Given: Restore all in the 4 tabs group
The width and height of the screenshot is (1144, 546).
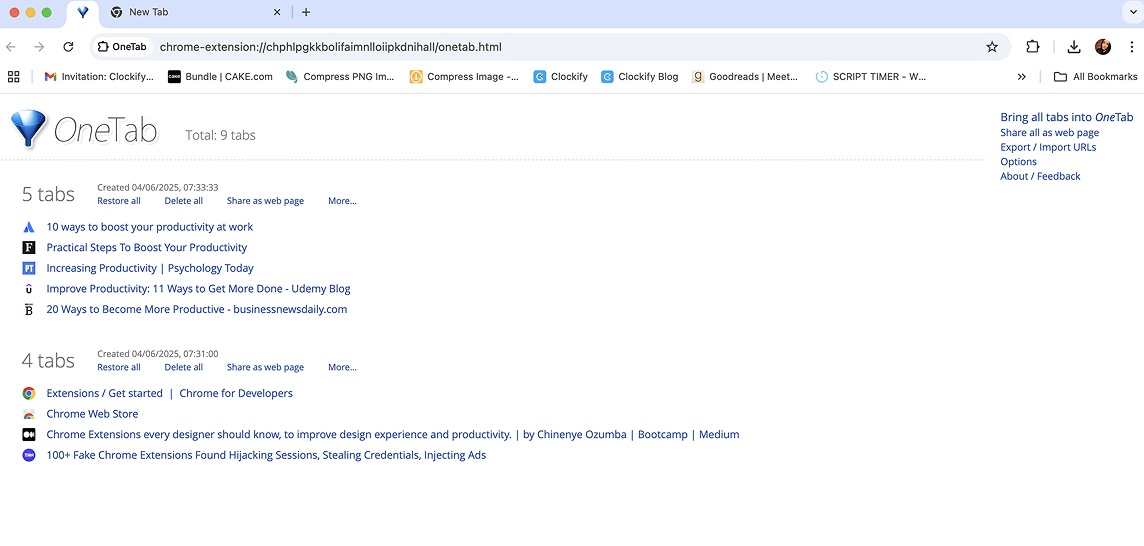Looking at the screenshot, I should [x=119, y=367].
